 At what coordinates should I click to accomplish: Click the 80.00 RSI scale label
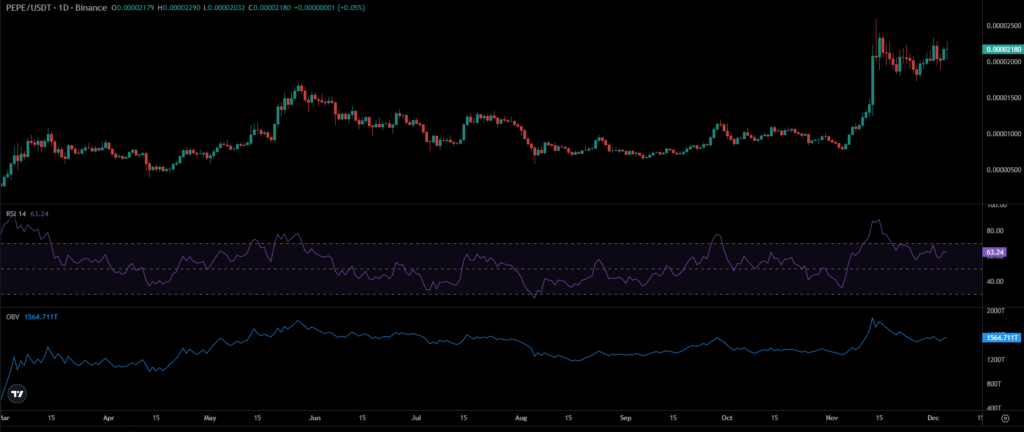pyautogui.click(x=995, y=230)
